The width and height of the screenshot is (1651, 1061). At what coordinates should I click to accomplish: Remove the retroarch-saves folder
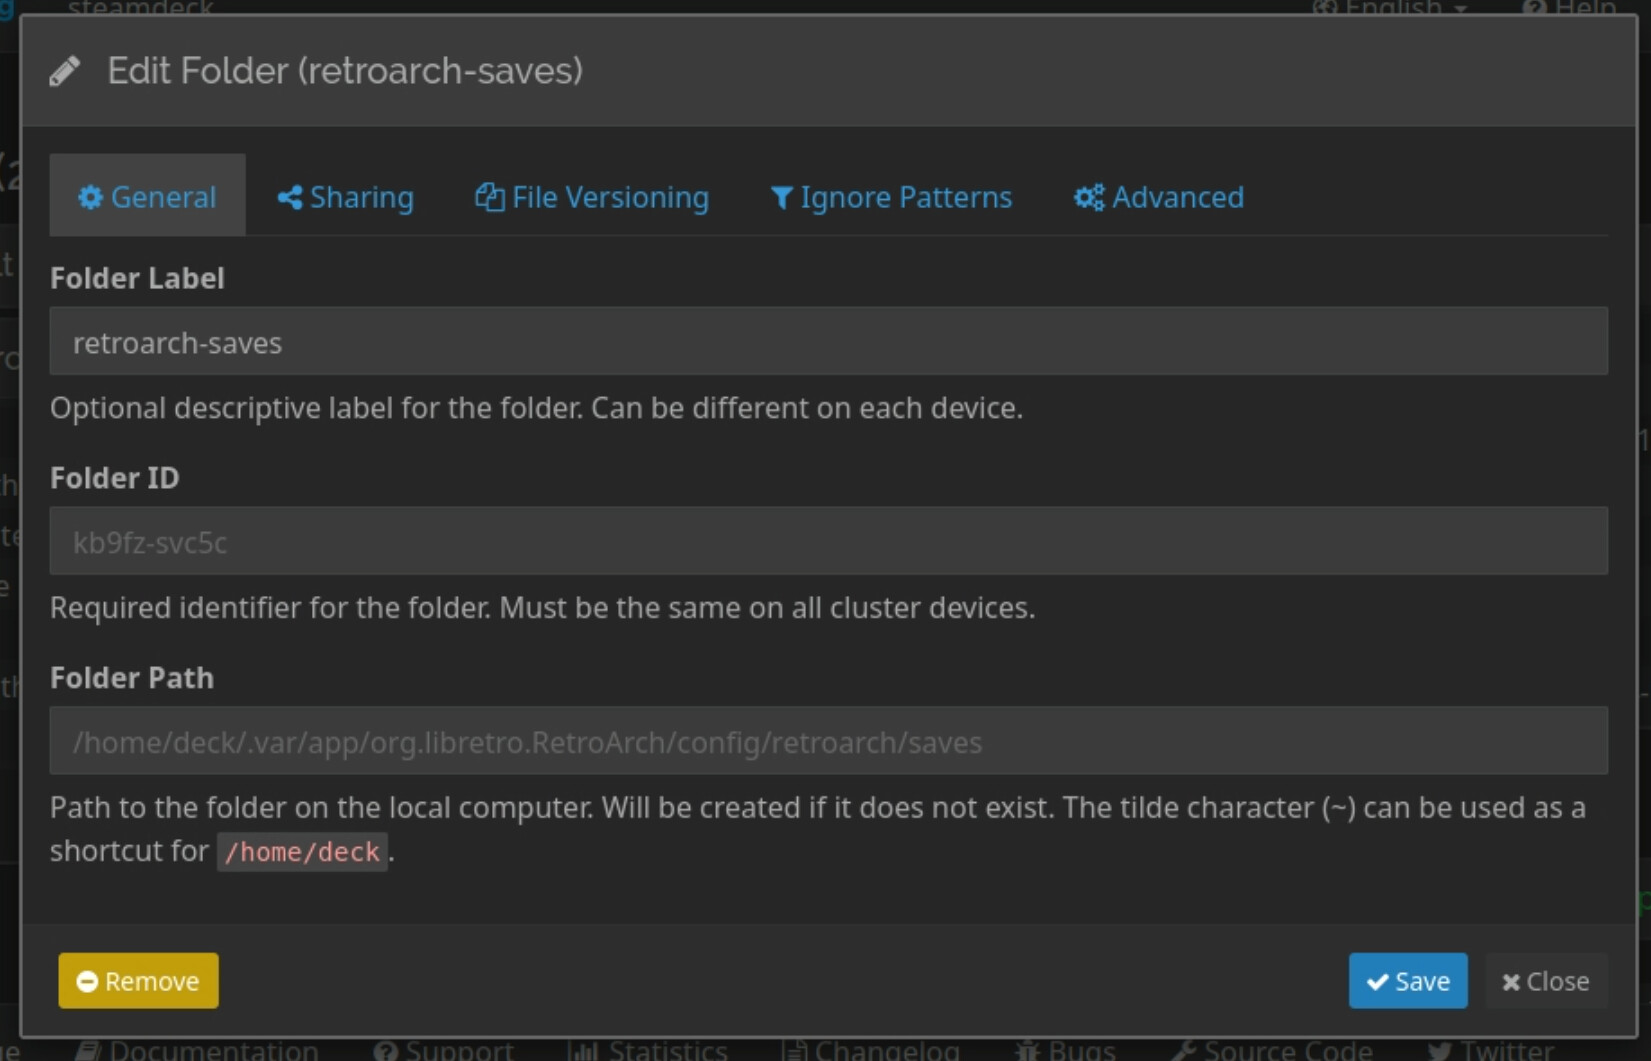[137, 981]
